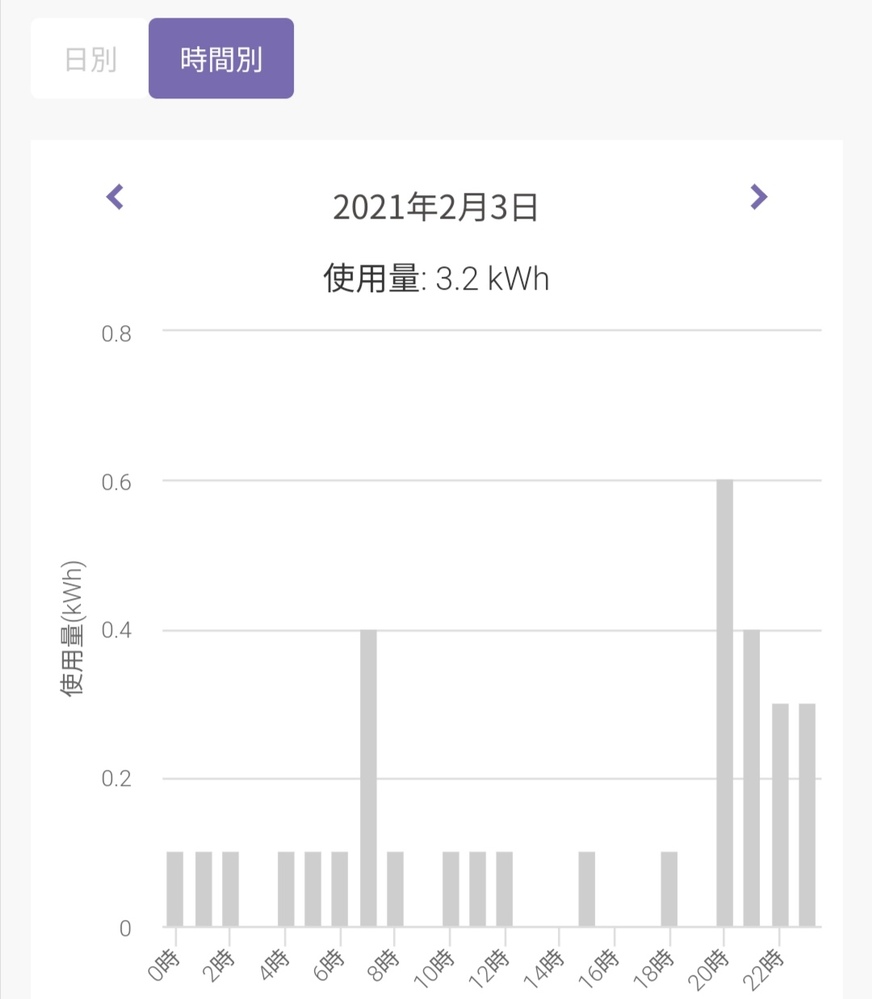The height and width of the screenshot is (999, 872).
Task: Go to the next day with the right arrow
Action: (x=759, y=197)
